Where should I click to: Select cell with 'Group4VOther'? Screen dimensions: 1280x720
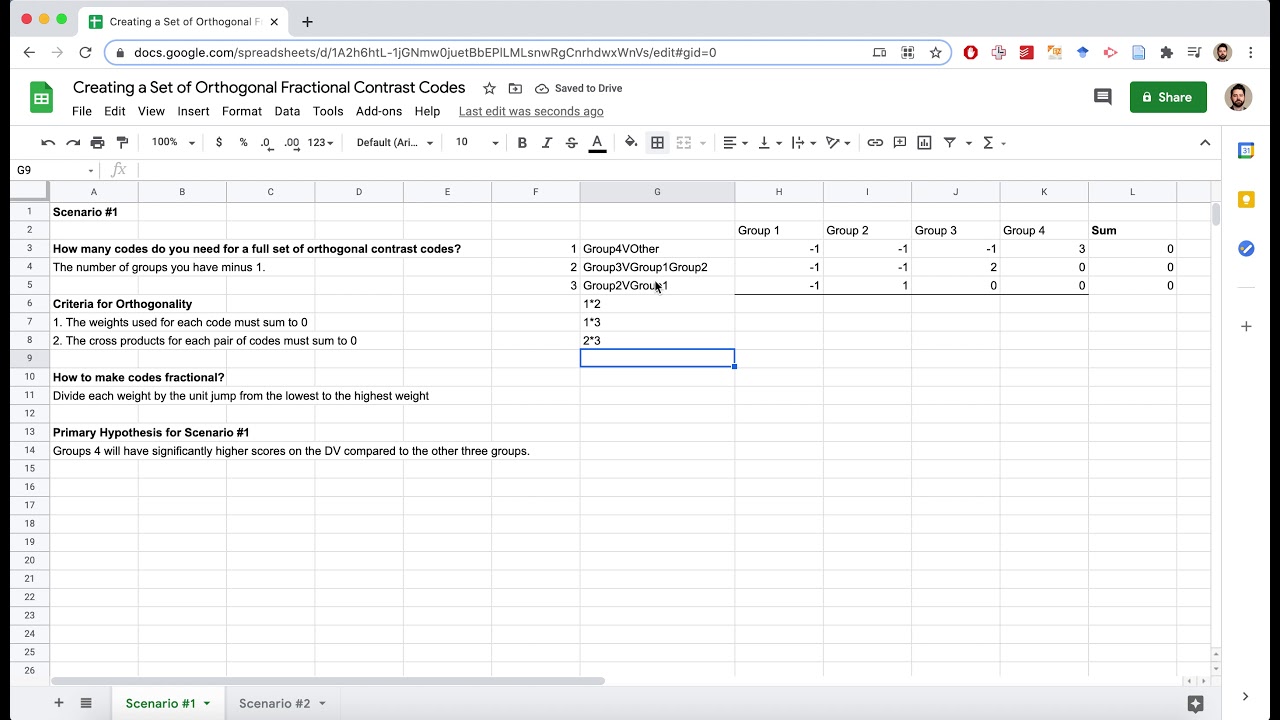657,249
